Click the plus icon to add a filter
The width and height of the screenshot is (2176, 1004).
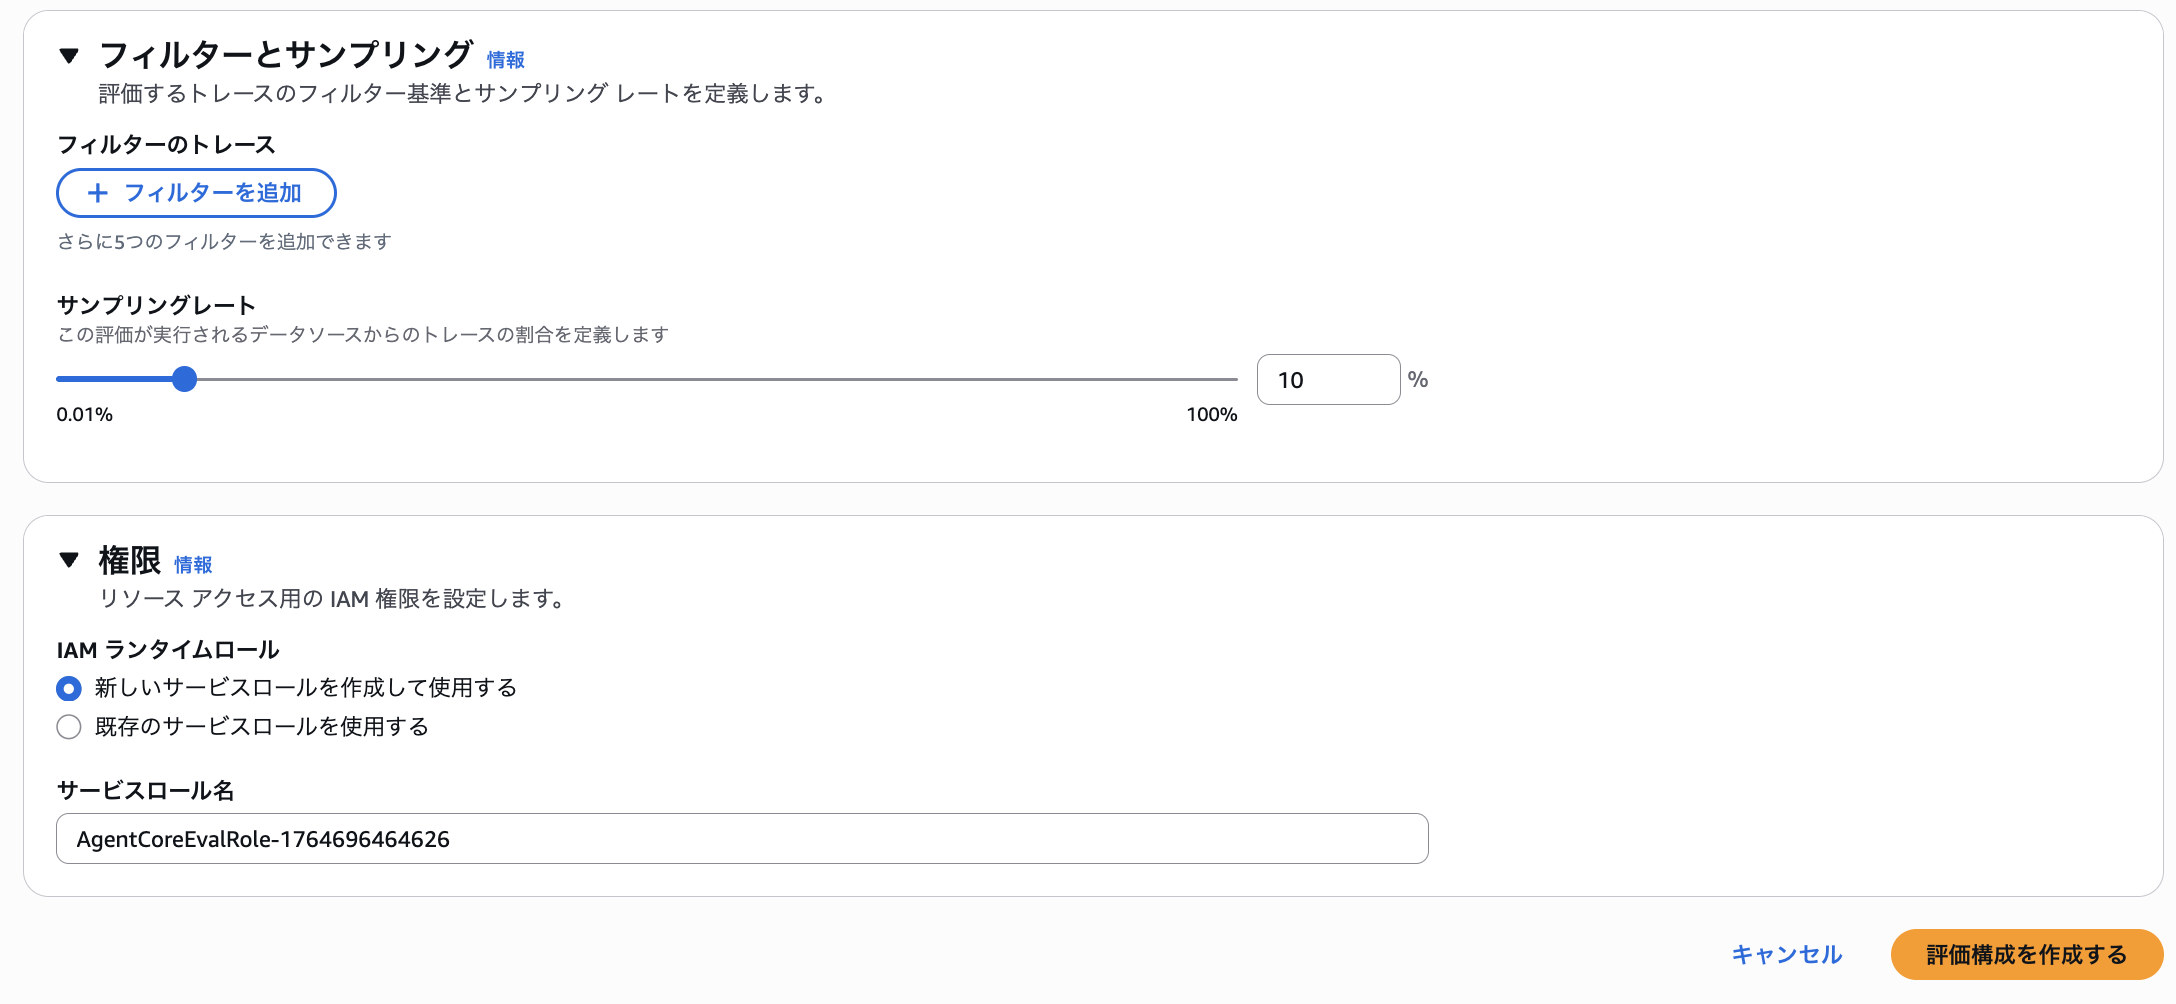click(x=97, y=193)
